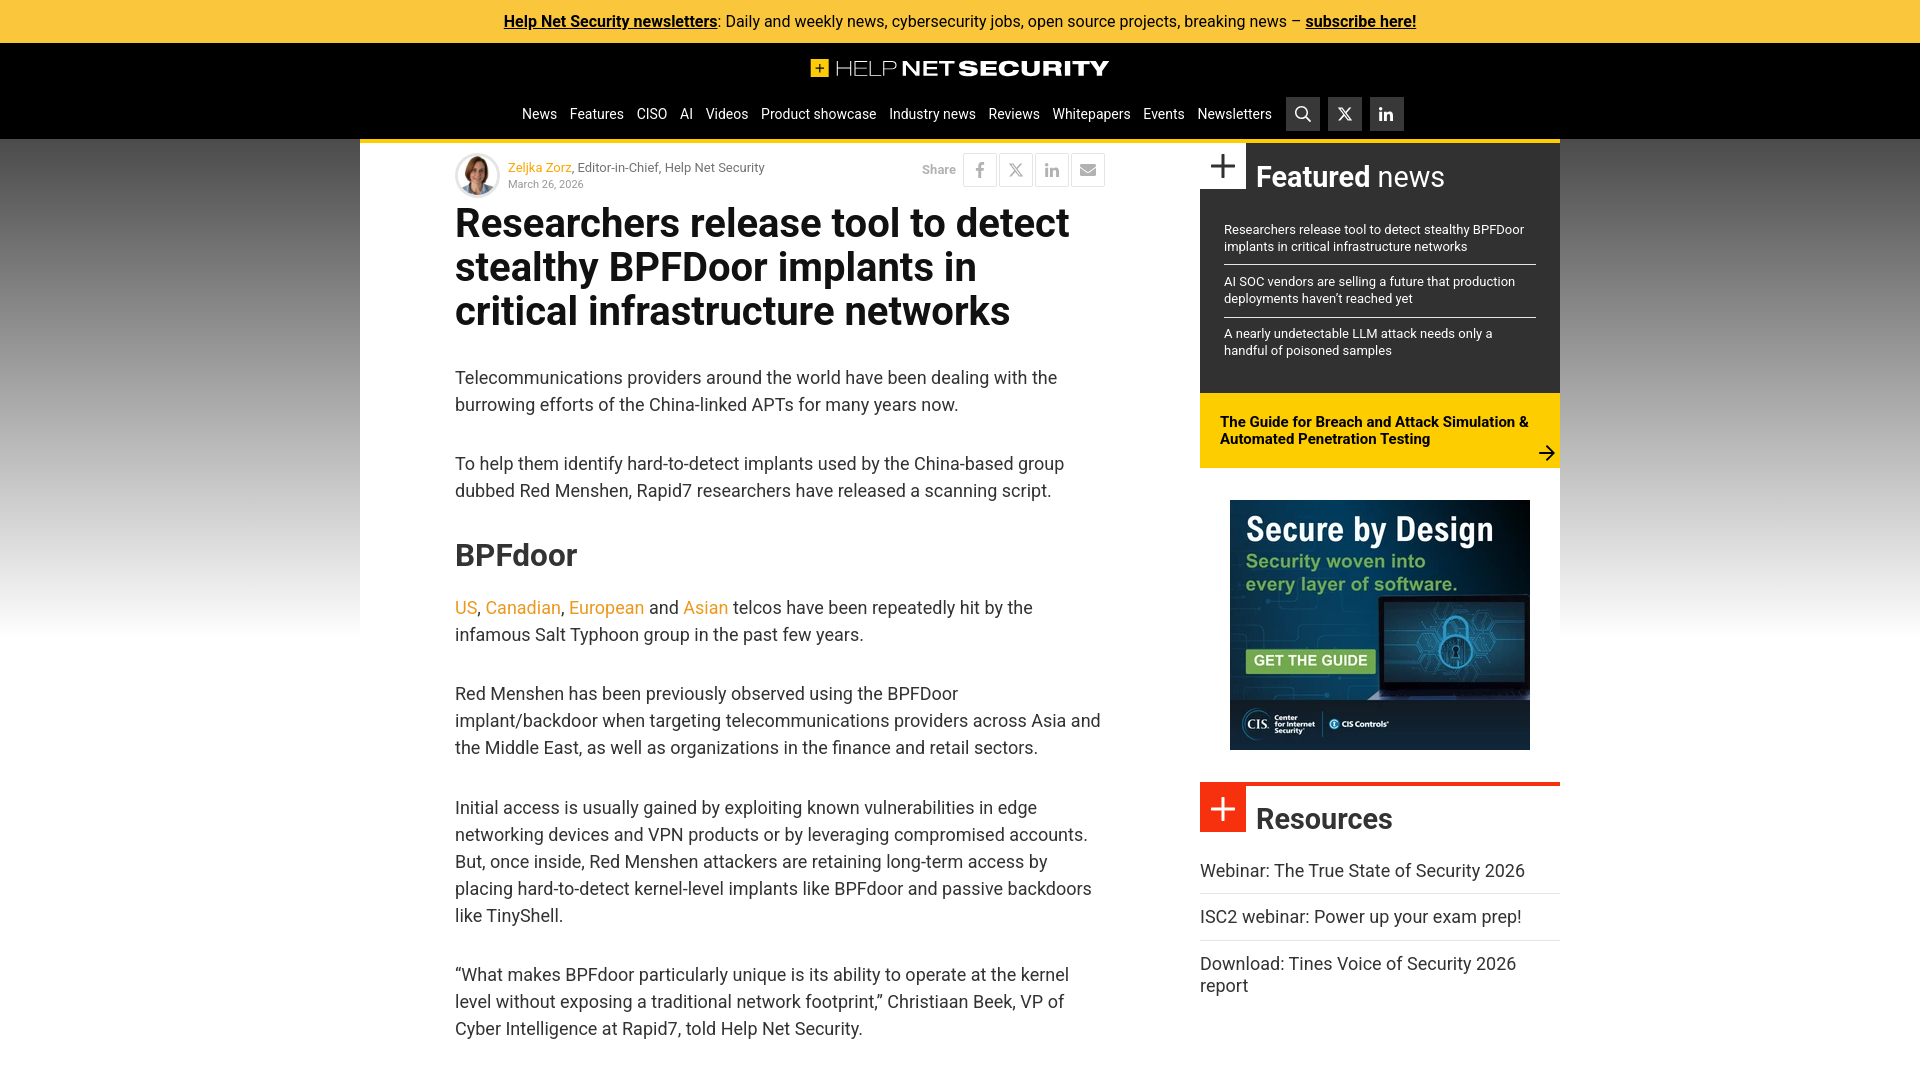
Task: Share the article on Facebook
Action: tap(979, 170)
